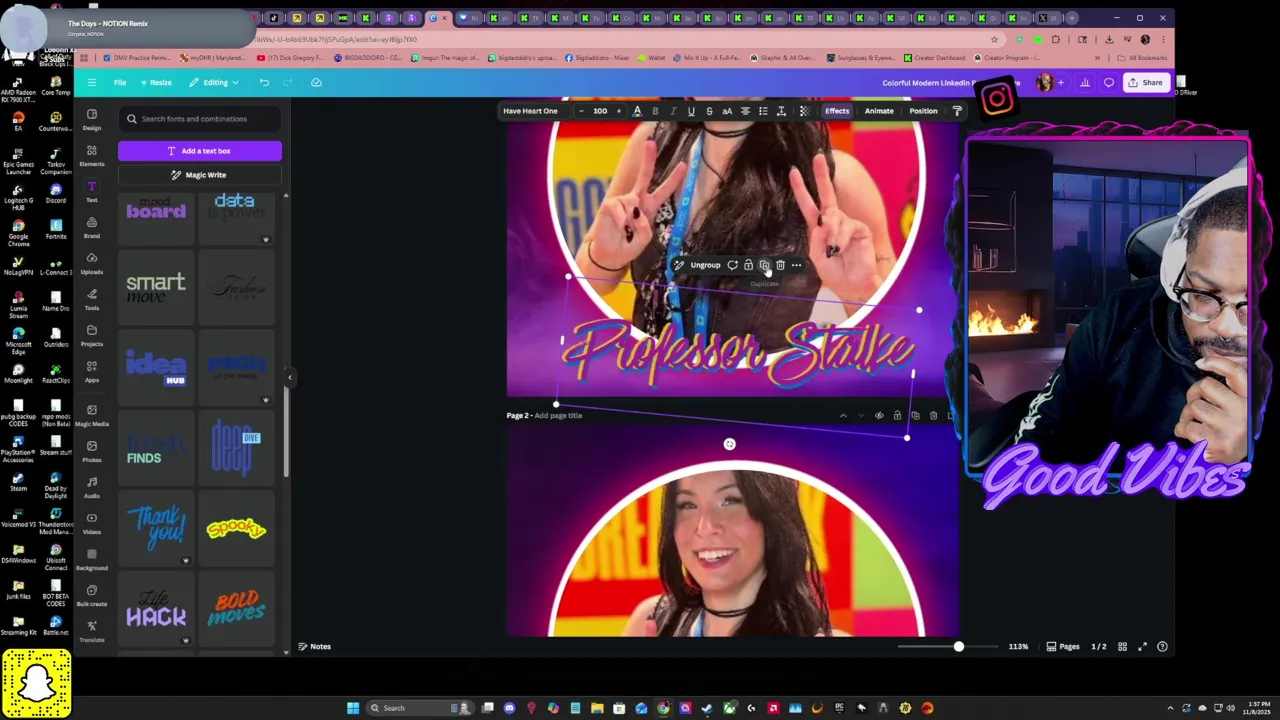Open the Translate tool in sidebar
The image size is (1280, 720).
92,631
